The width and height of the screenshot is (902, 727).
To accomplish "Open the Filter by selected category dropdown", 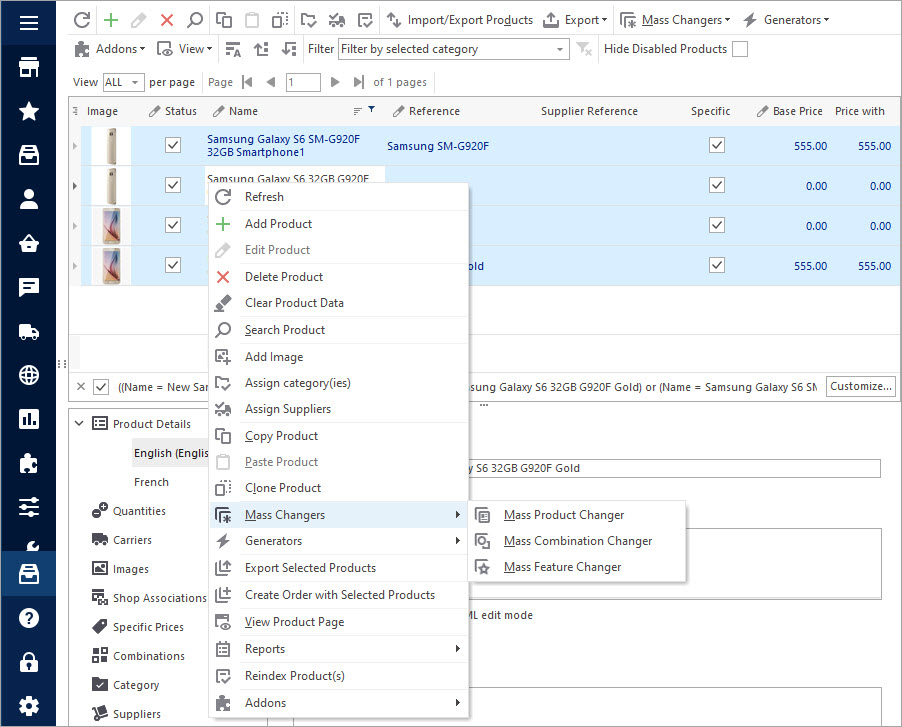I will click(454, 49).
